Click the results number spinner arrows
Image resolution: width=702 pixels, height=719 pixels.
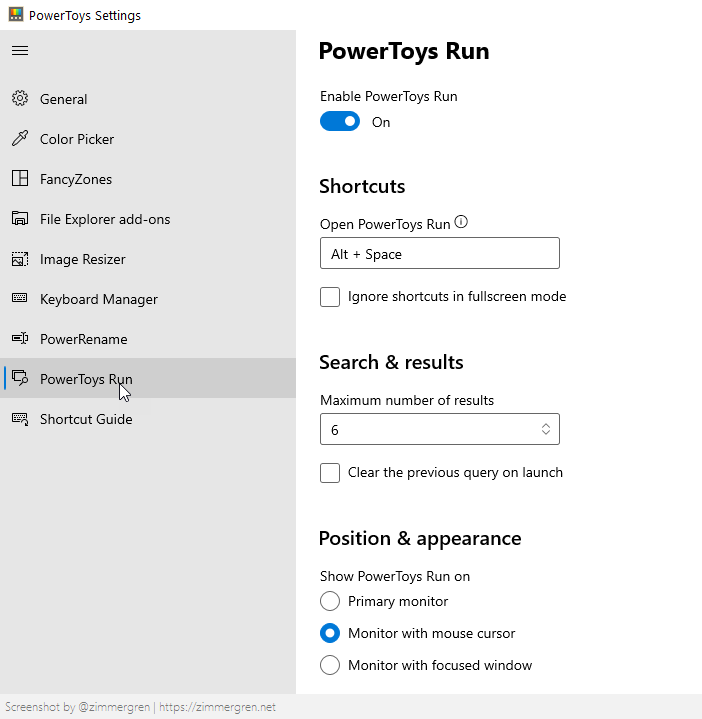pyautogui.click(x=546, y=429)
